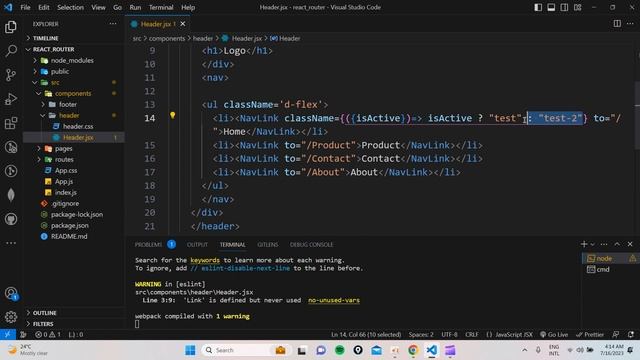Screen dimensions: 640x360
Task: Open the Explorer view in activity bar
Action: [11, 27]
